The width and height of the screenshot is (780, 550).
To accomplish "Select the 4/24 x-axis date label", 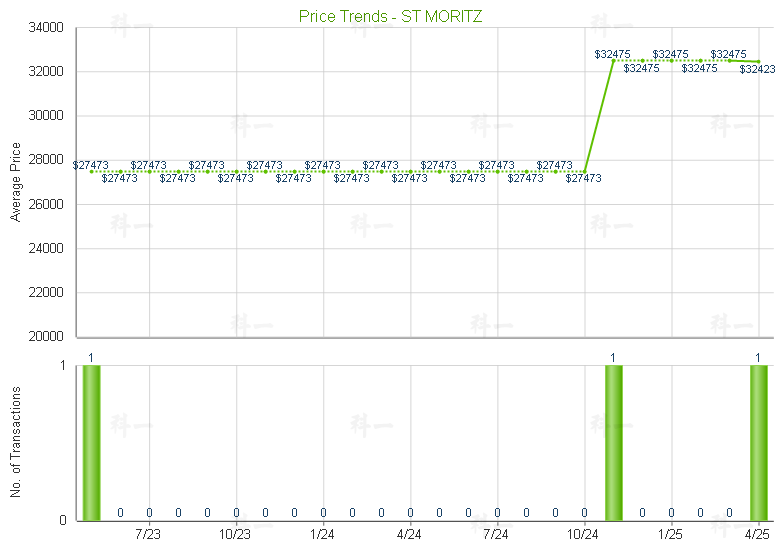I will 409,535.
